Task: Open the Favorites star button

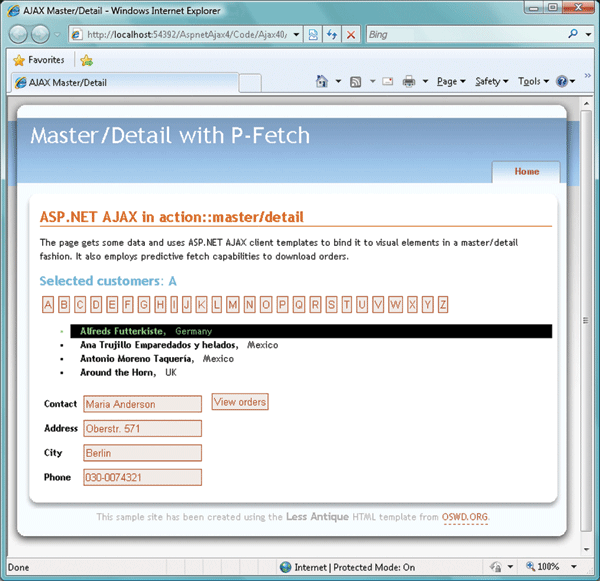Action: click(39, 60)
